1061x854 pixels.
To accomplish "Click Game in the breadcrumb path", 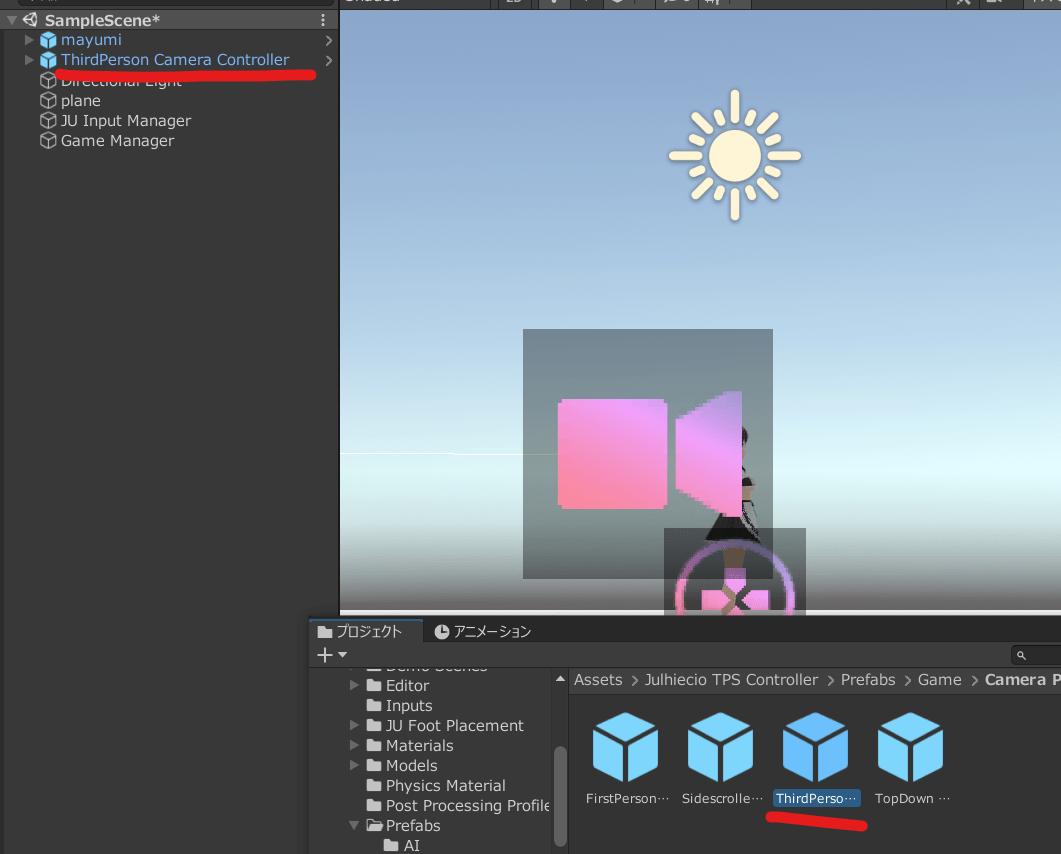I will pyautogui.click(x=939, y=679).
